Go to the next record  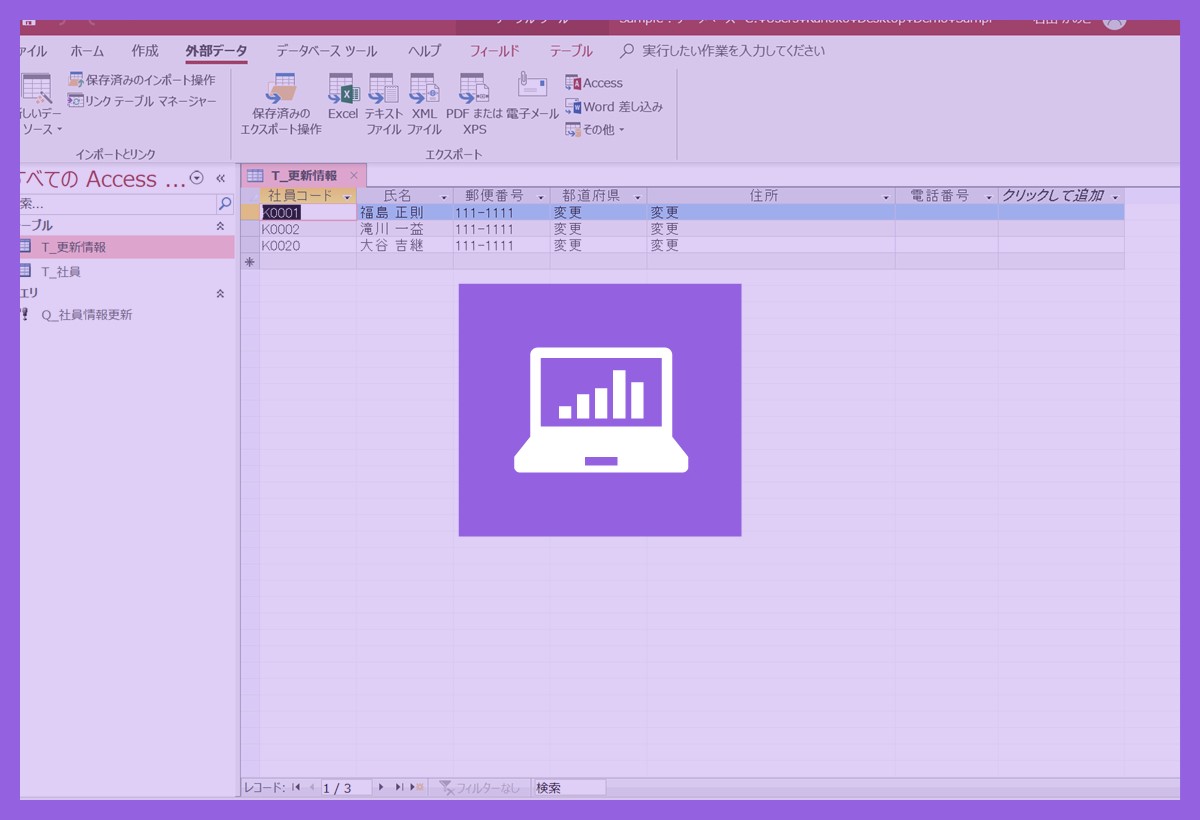(381, 788)
